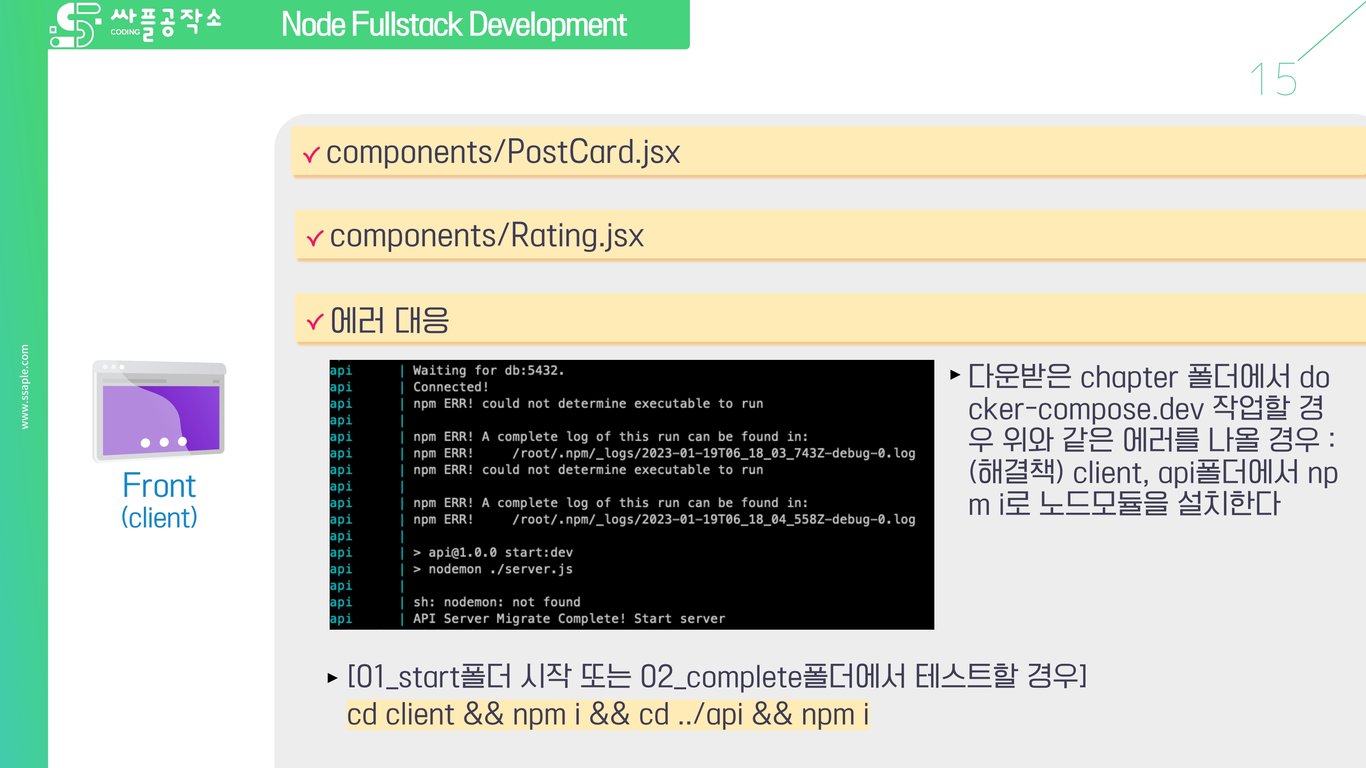
Task: Click the 'Connected!' terminal line
Action: [451, 387]
